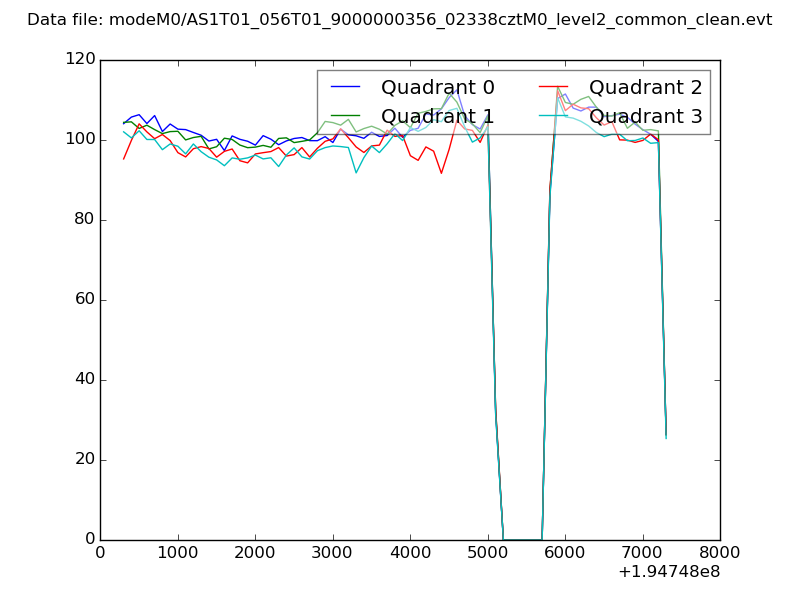800x600 pixels.
Task: Select the blue Quadrant 0 legend line
Action: point(346,87)
